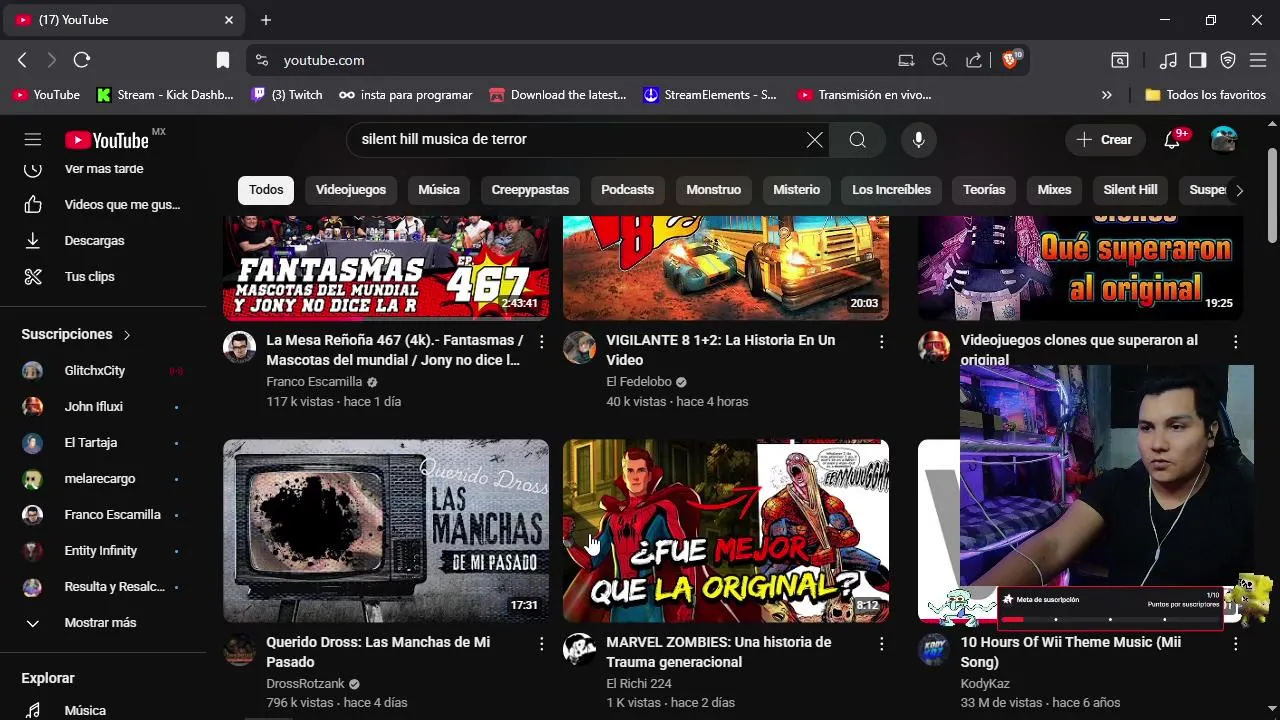Click the page vertical scrollbar
The image size is (1280, 720).
pos(1272,195)
